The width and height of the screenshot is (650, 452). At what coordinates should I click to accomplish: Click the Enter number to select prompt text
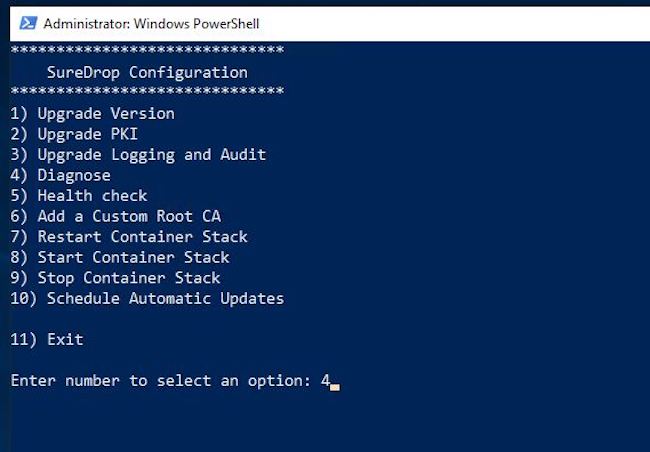click(x=160, y=380)
